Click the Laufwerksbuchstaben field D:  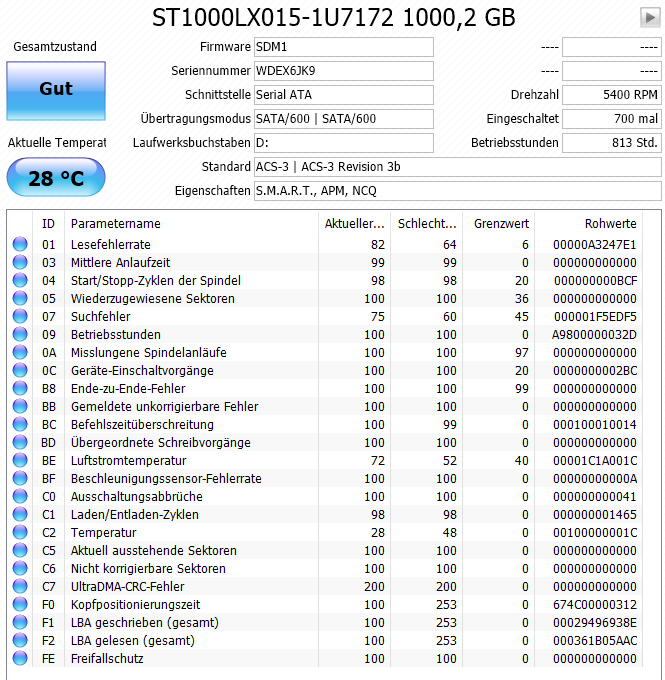344,143
